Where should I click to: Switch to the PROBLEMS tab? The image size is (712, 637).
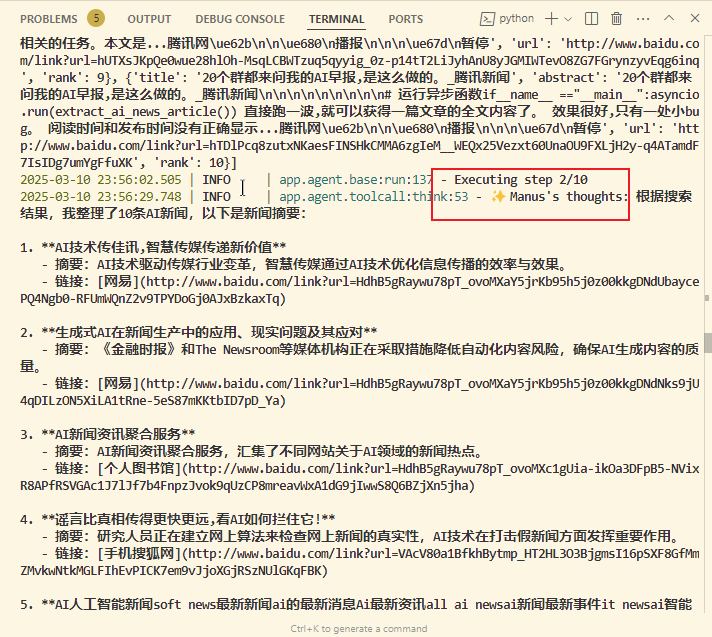coord(48,19)
